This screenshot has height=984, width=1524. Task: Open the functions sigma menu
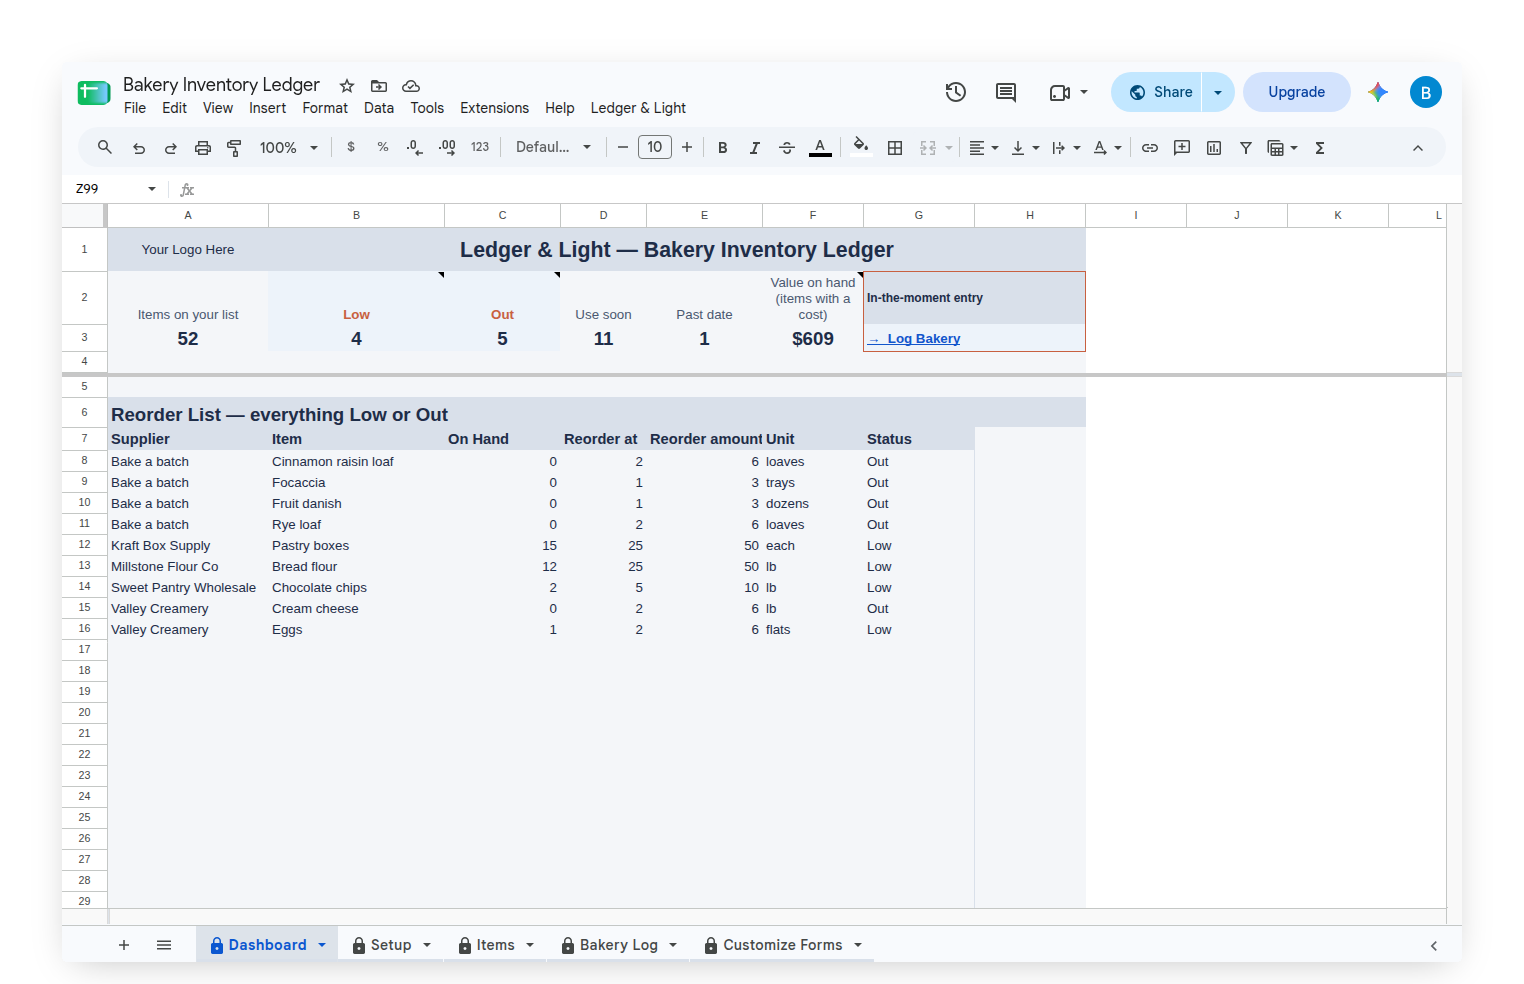tap(1320, 148)
